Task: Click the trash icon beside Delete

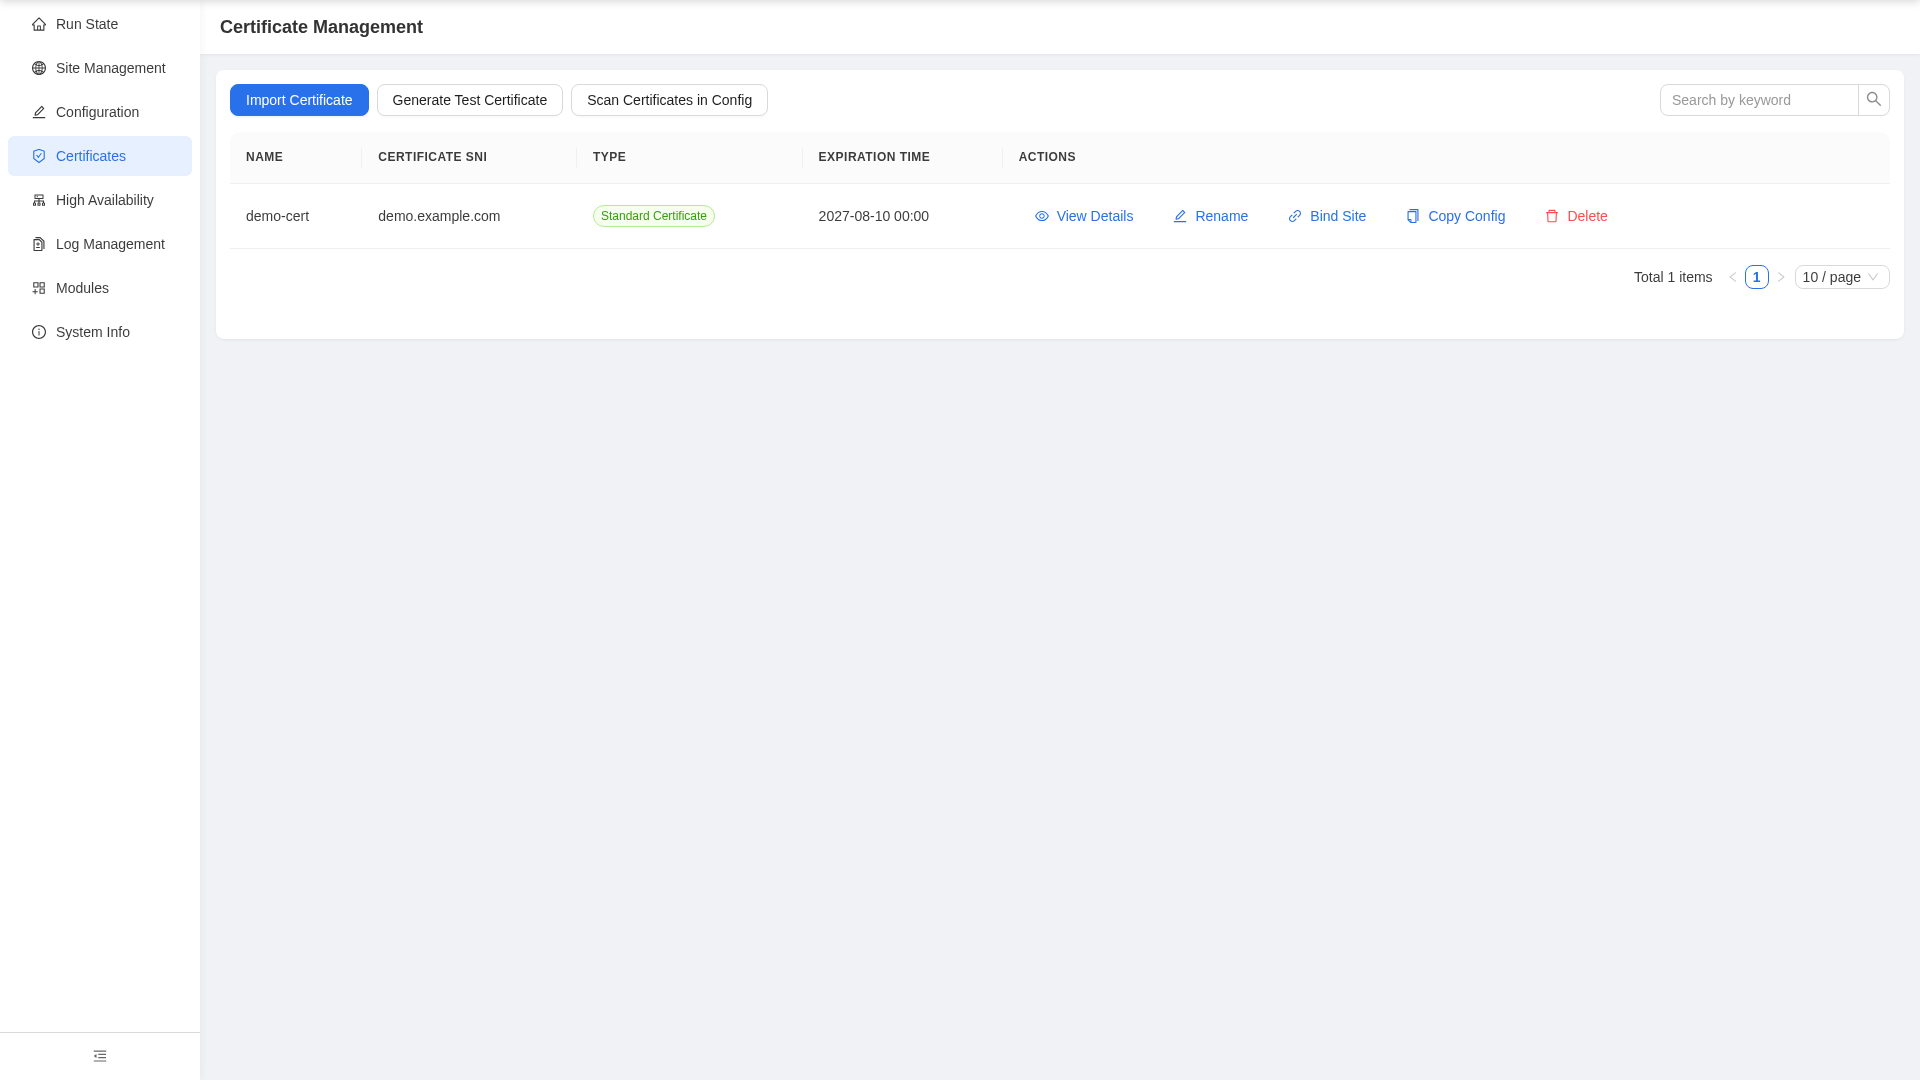Action: (1552, 216)
